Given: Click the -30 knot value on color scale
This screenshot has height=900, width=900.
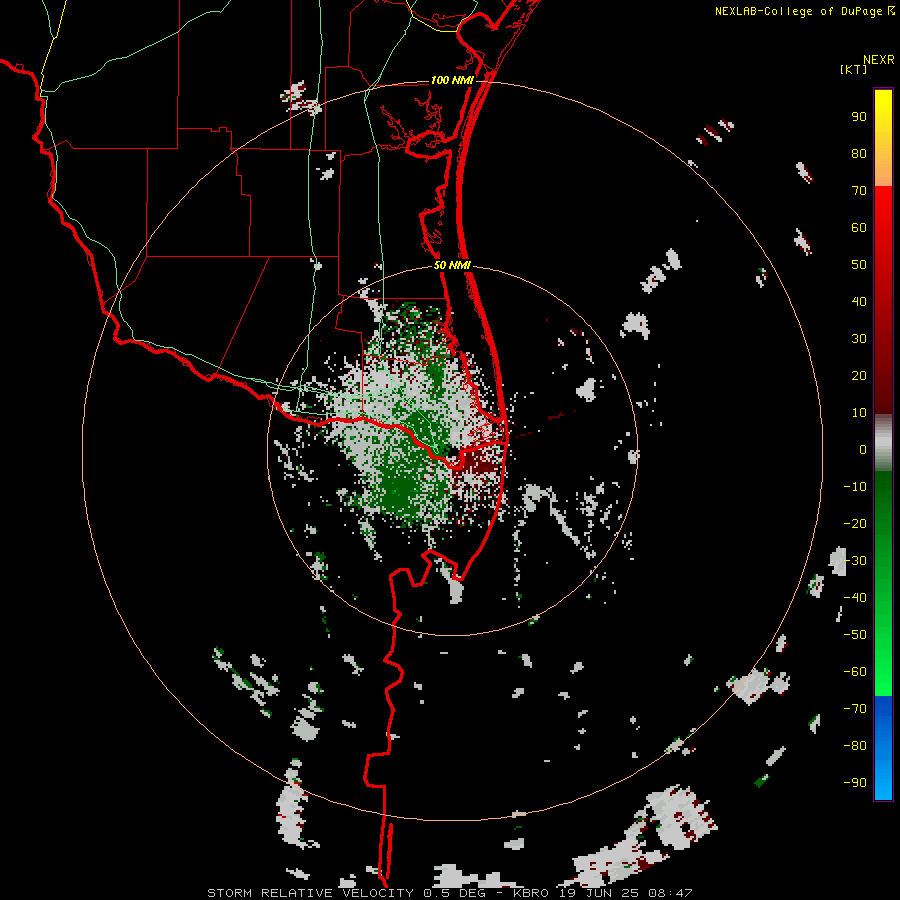Looking at the screenshot, I should click(x=855, y=561).
